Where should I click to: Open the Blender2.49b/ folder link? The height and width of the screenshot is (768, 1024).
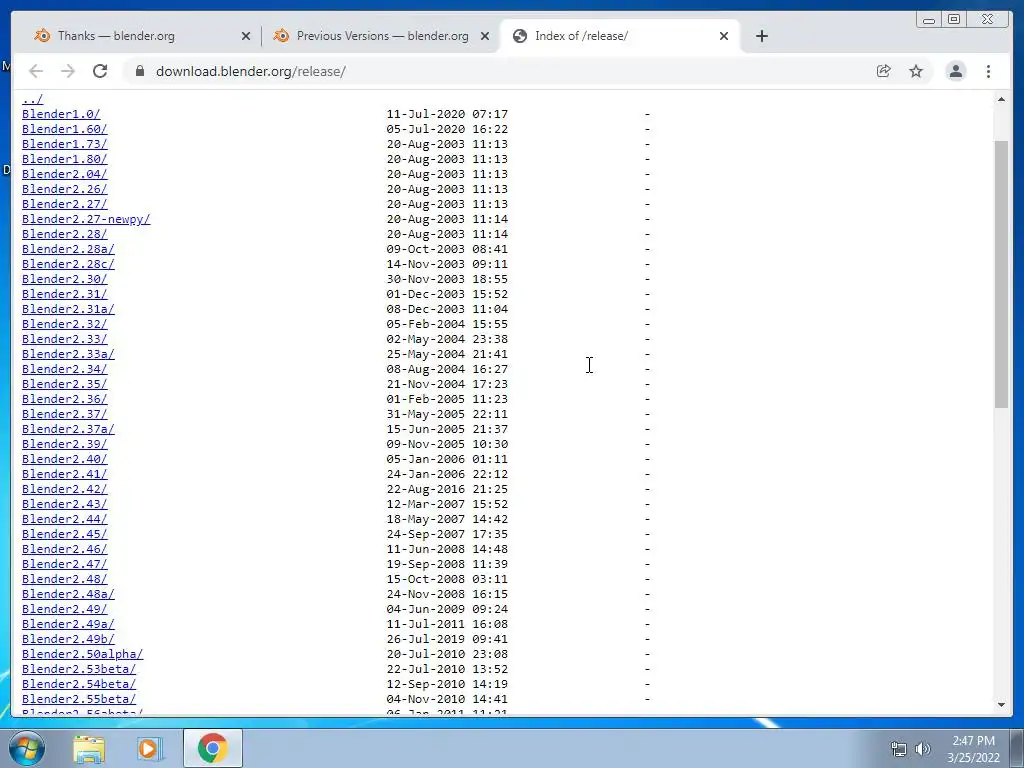(68, 640)
